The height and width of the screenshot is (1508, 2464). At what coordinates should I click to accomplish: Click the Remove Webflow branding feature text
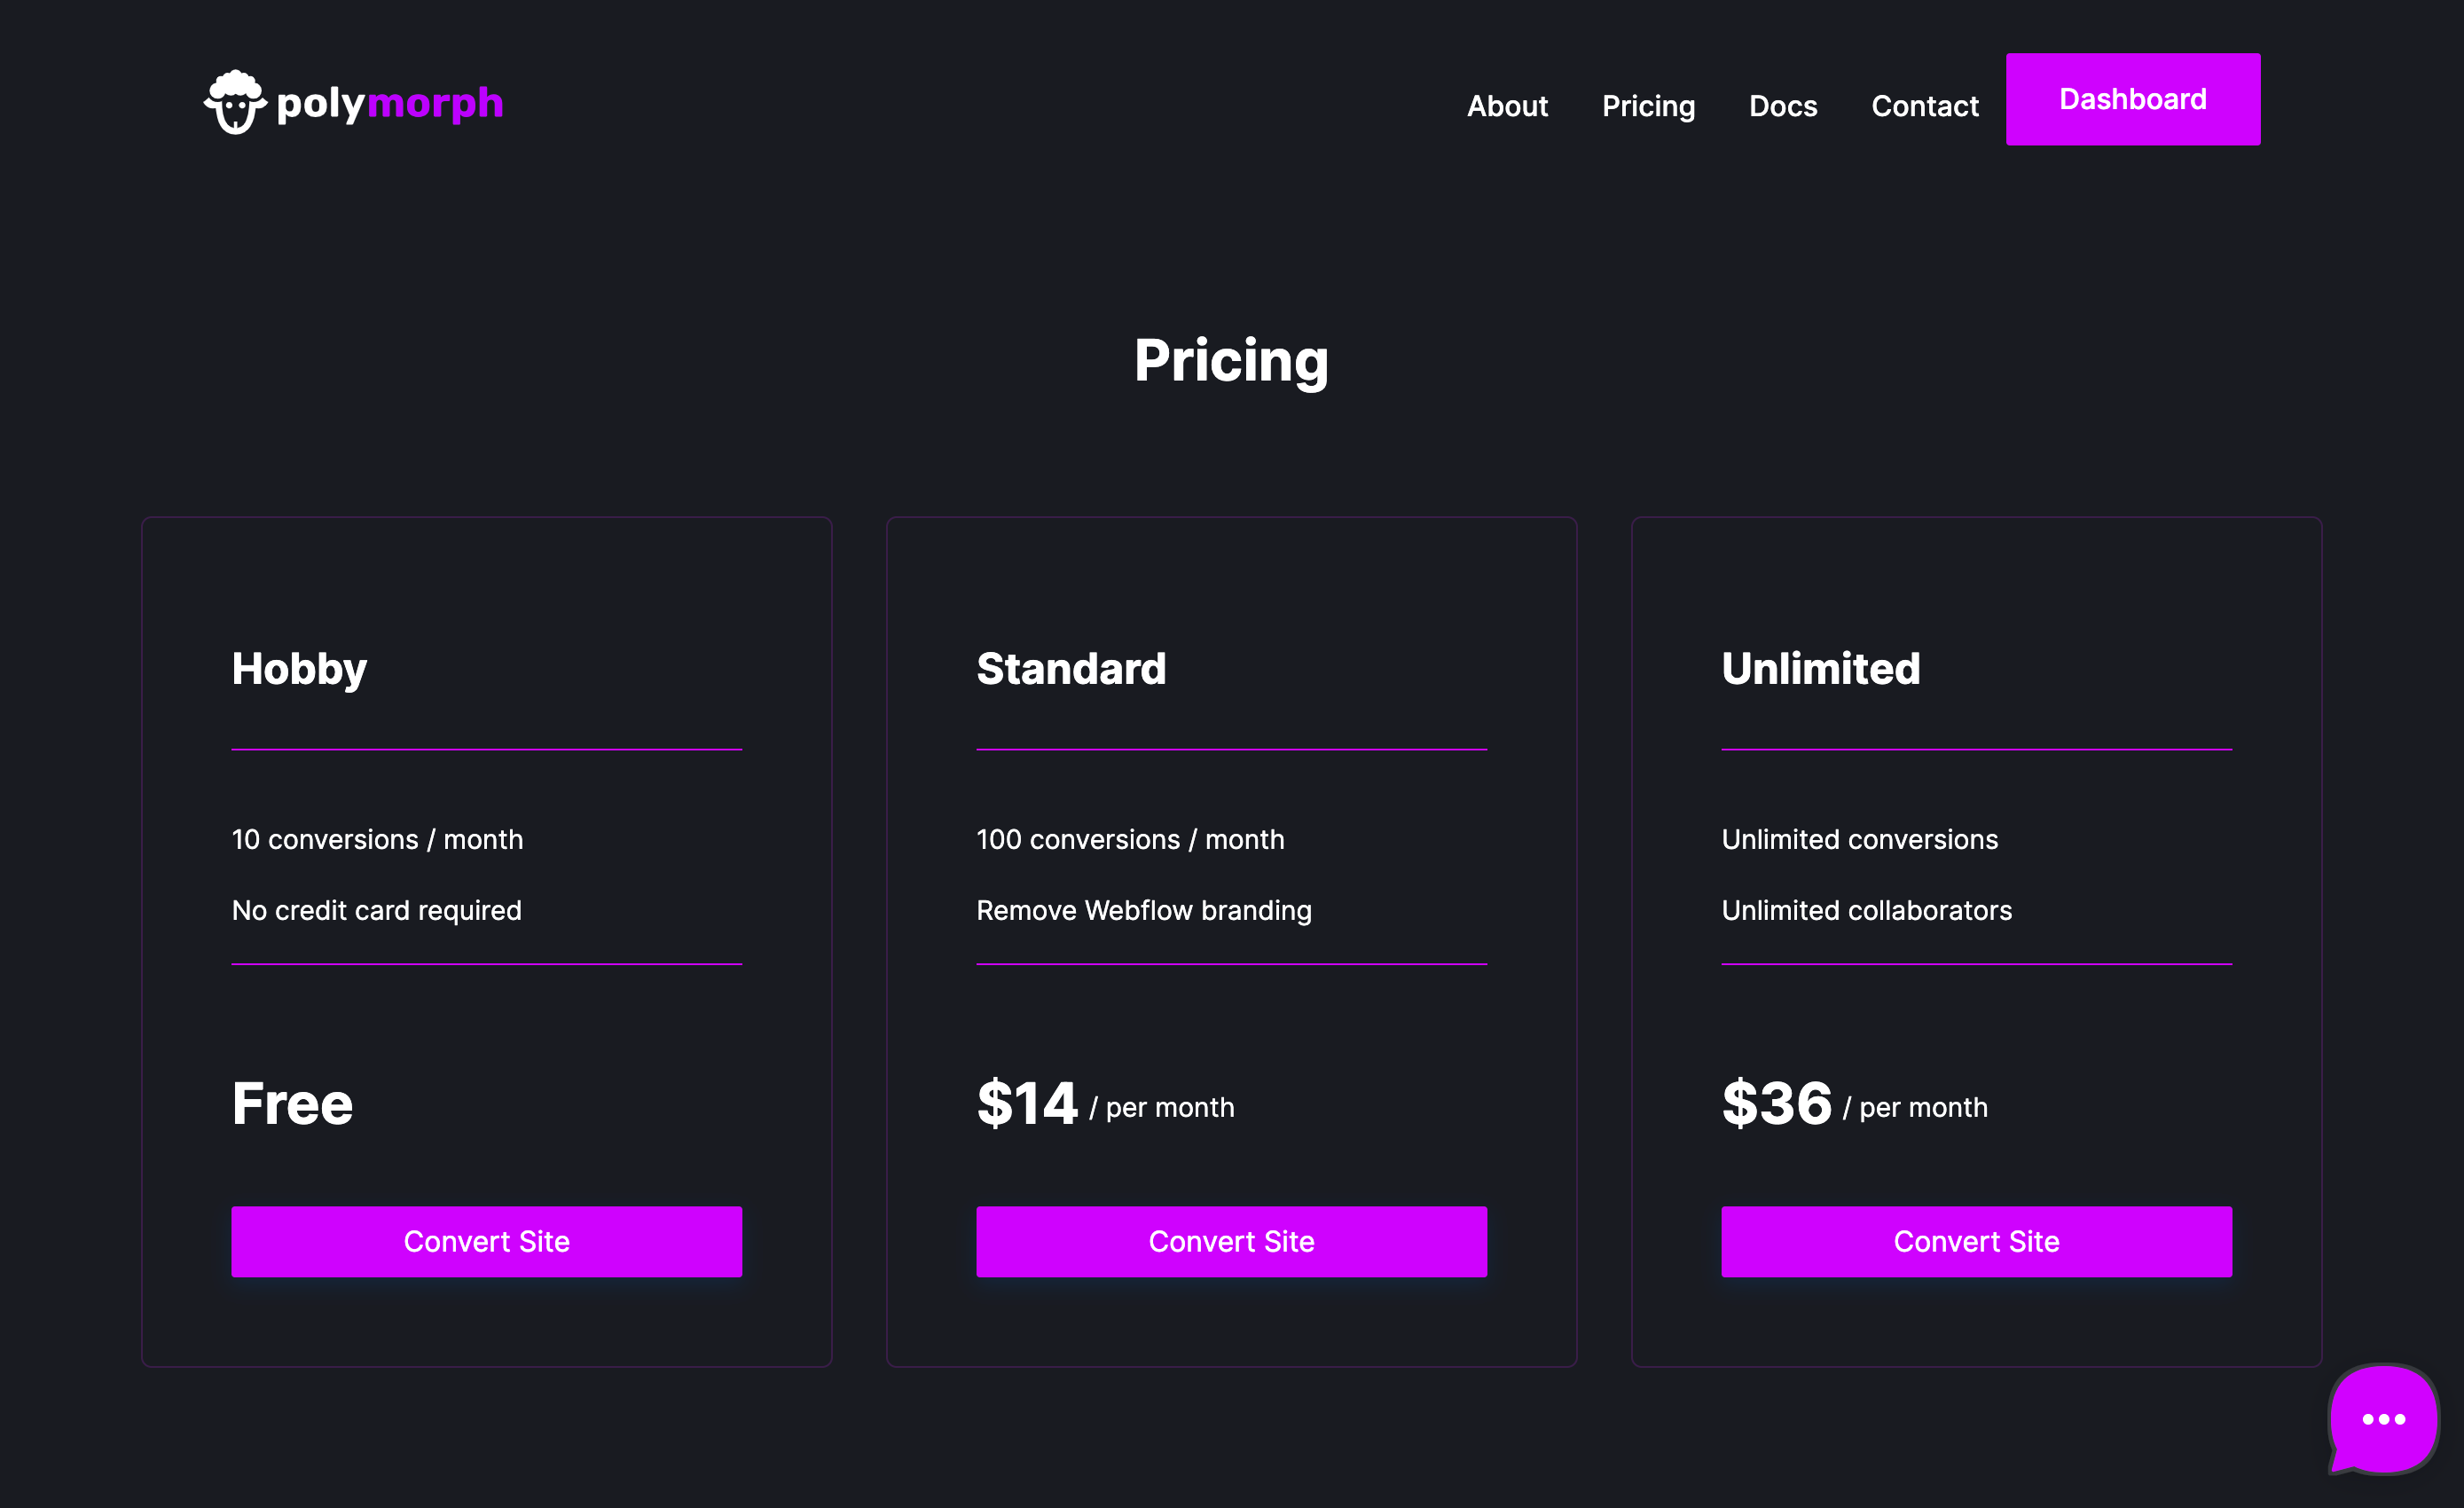pos(1143,910)
